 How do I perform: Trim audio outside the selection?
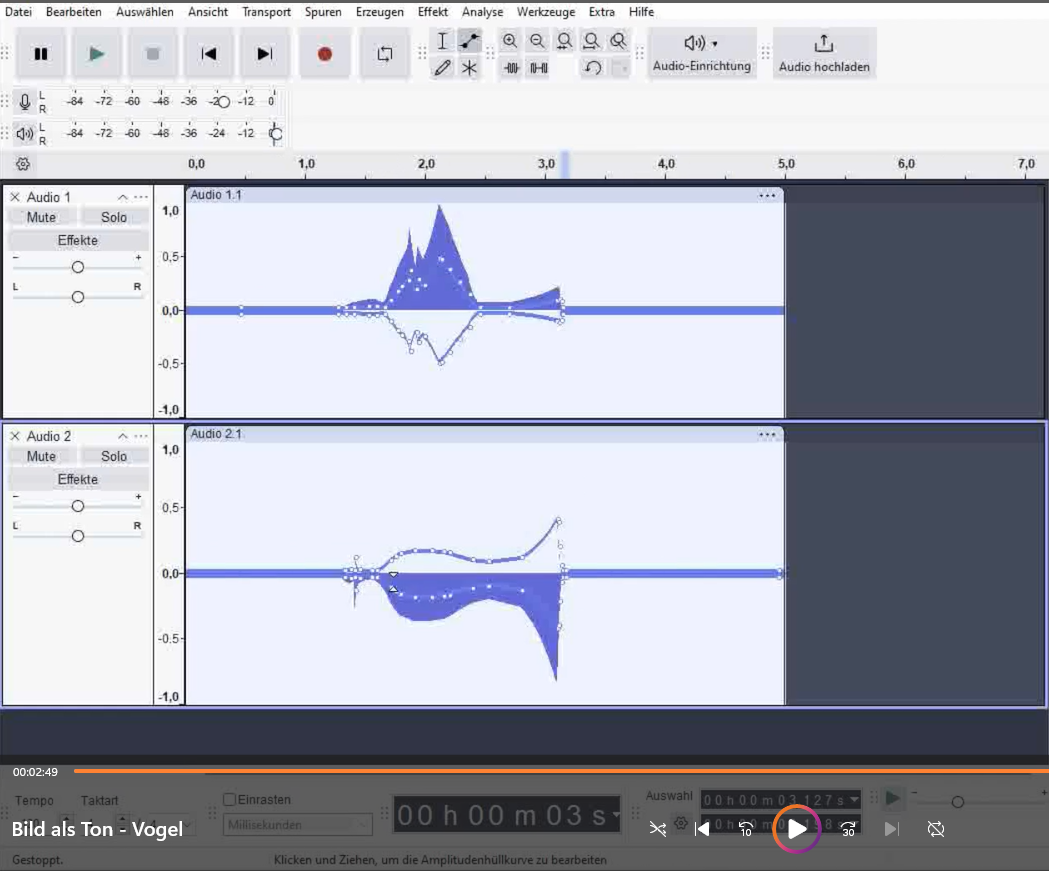point(511,68)
